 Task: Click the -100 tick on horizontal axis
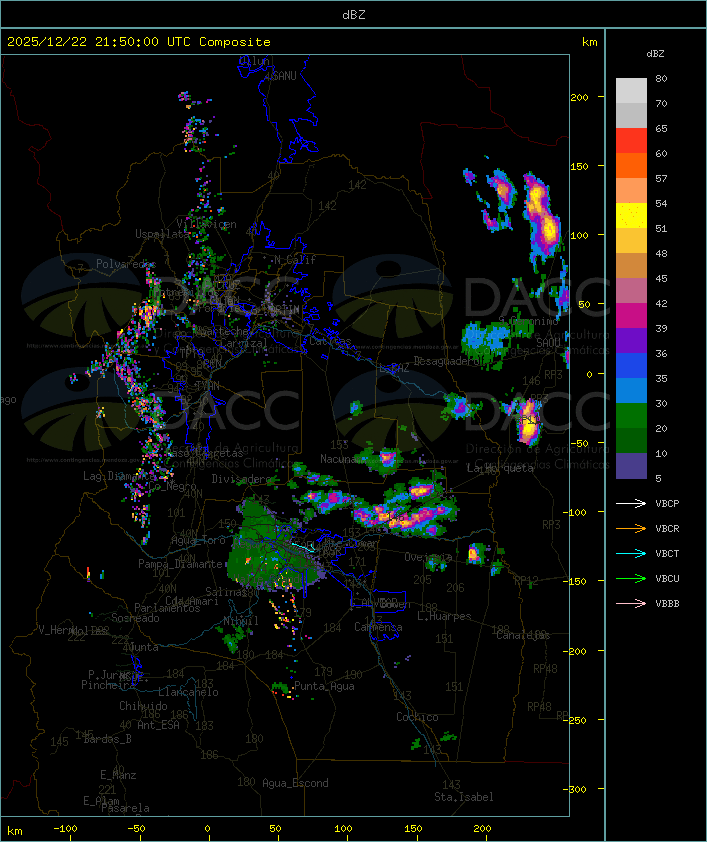65,829
